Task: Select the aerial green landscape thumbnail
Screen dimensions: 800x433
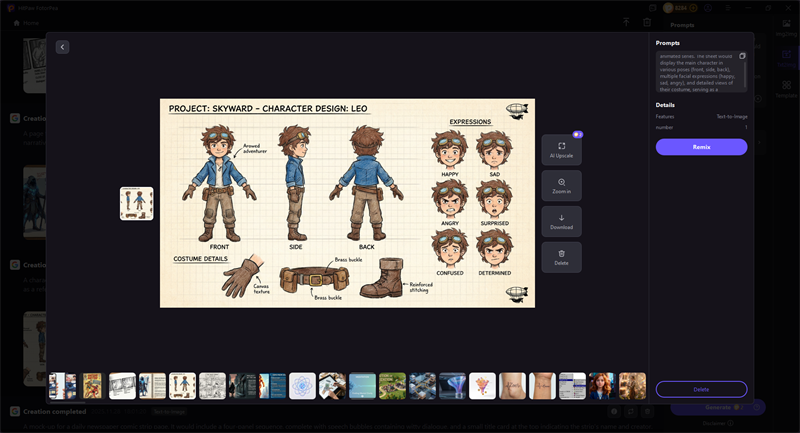Action: pos(392,386)
